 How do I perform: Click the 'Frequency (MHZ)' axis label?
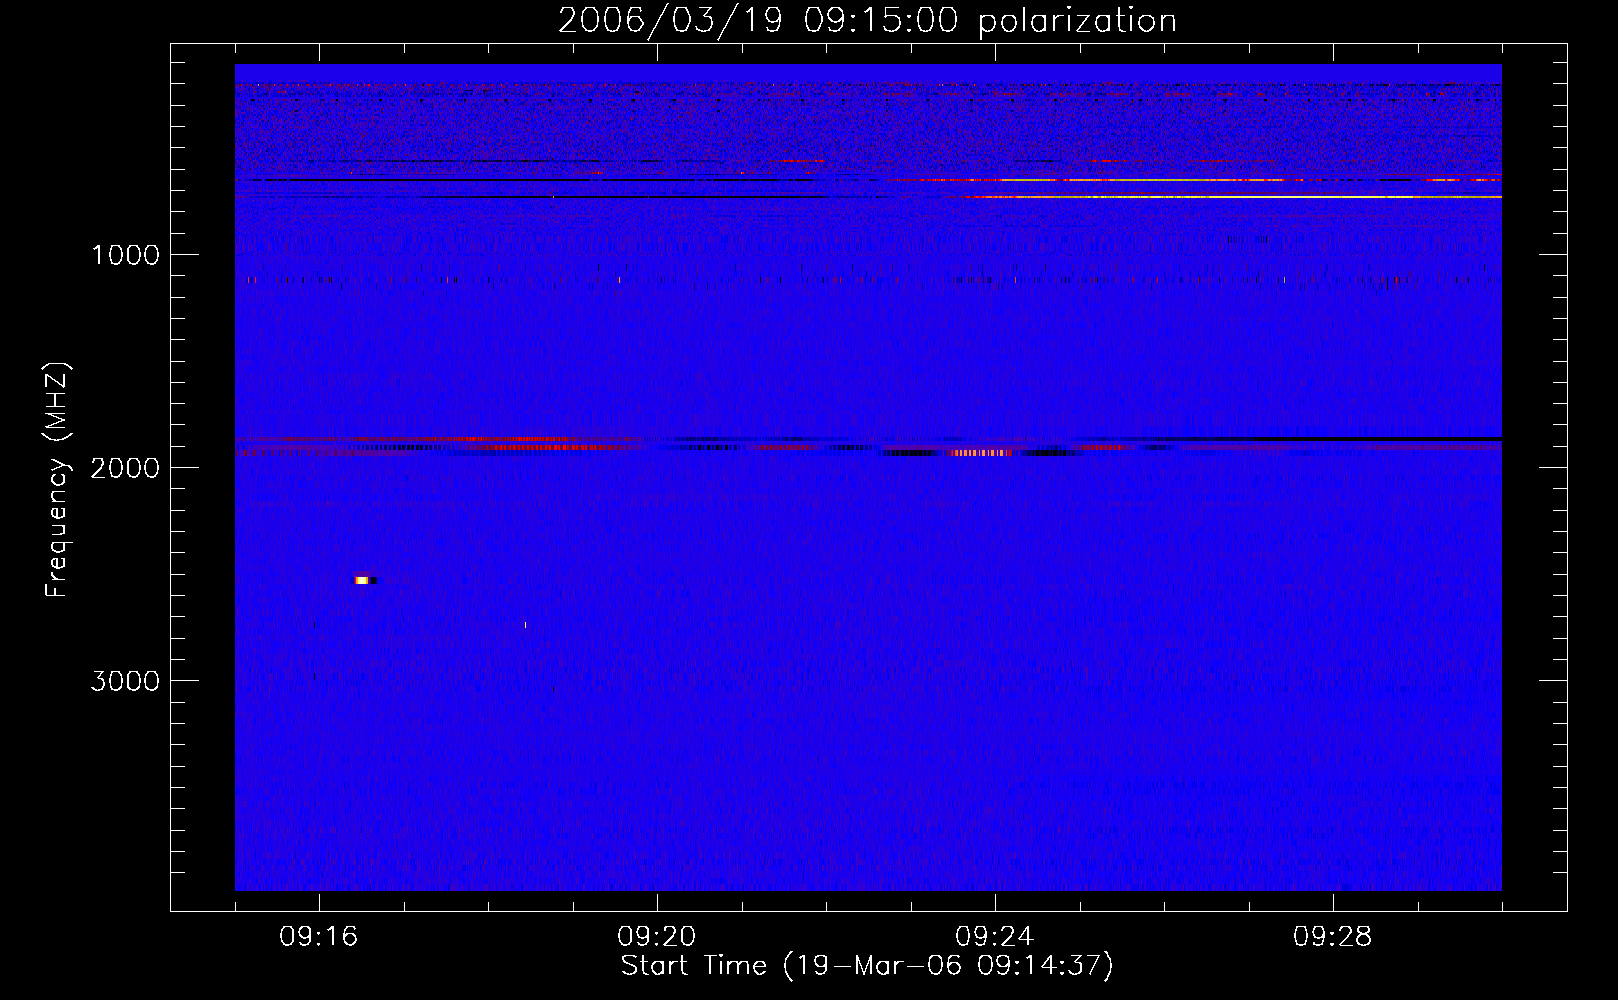coord(58,480)
